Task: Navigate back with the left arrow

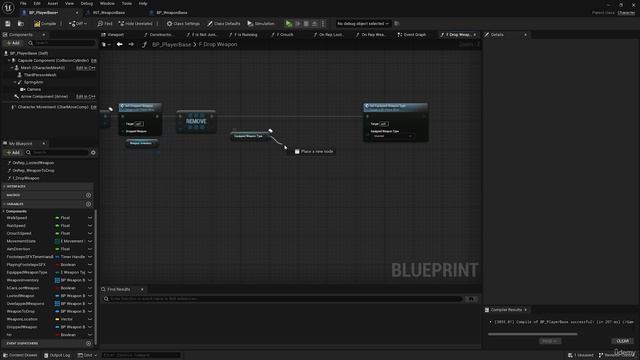Action: (x=119, y=44)
